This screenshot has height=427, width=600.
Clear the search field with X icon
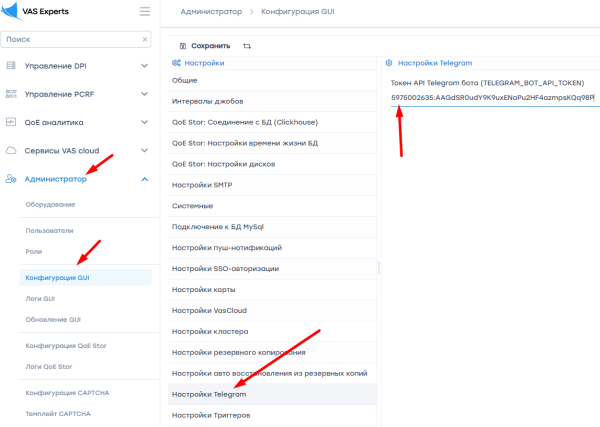145,40
